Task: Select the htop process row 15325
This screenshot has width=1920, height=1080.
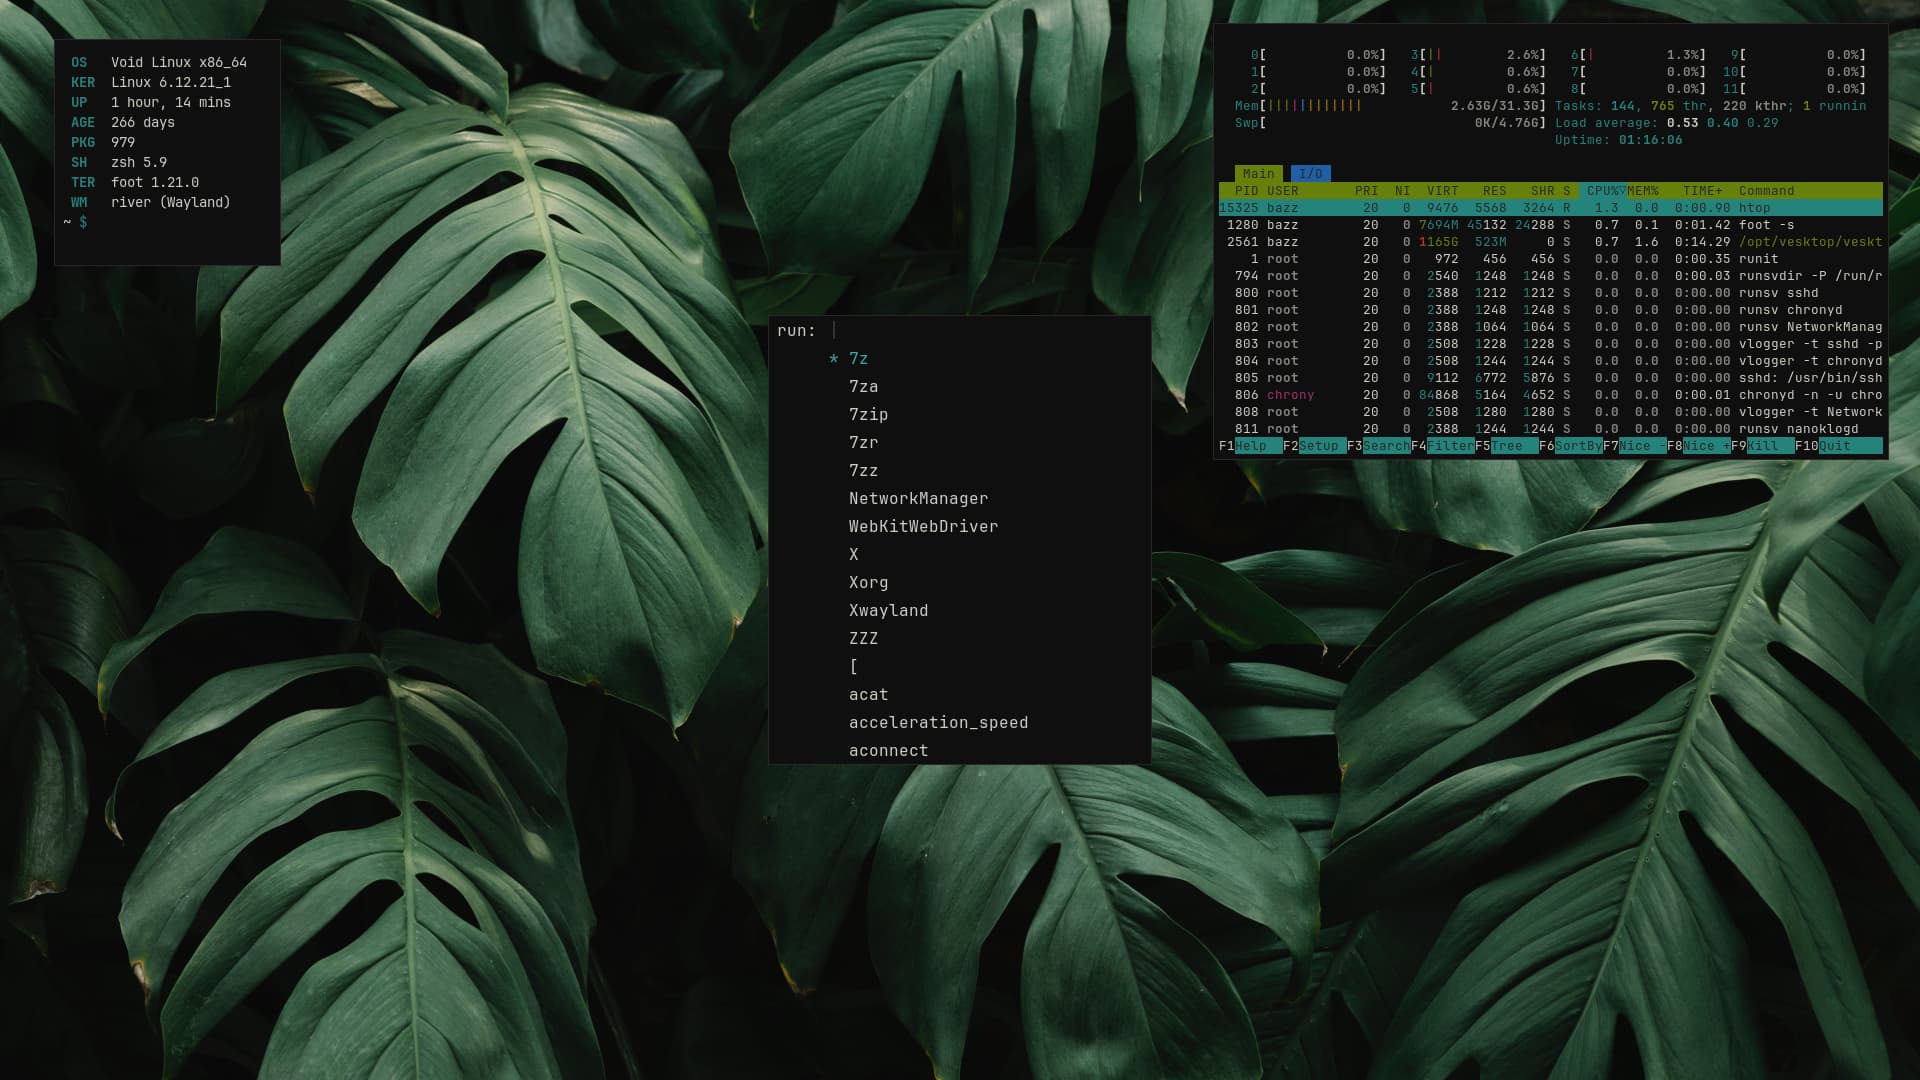Action: [x=1550, y=208]
